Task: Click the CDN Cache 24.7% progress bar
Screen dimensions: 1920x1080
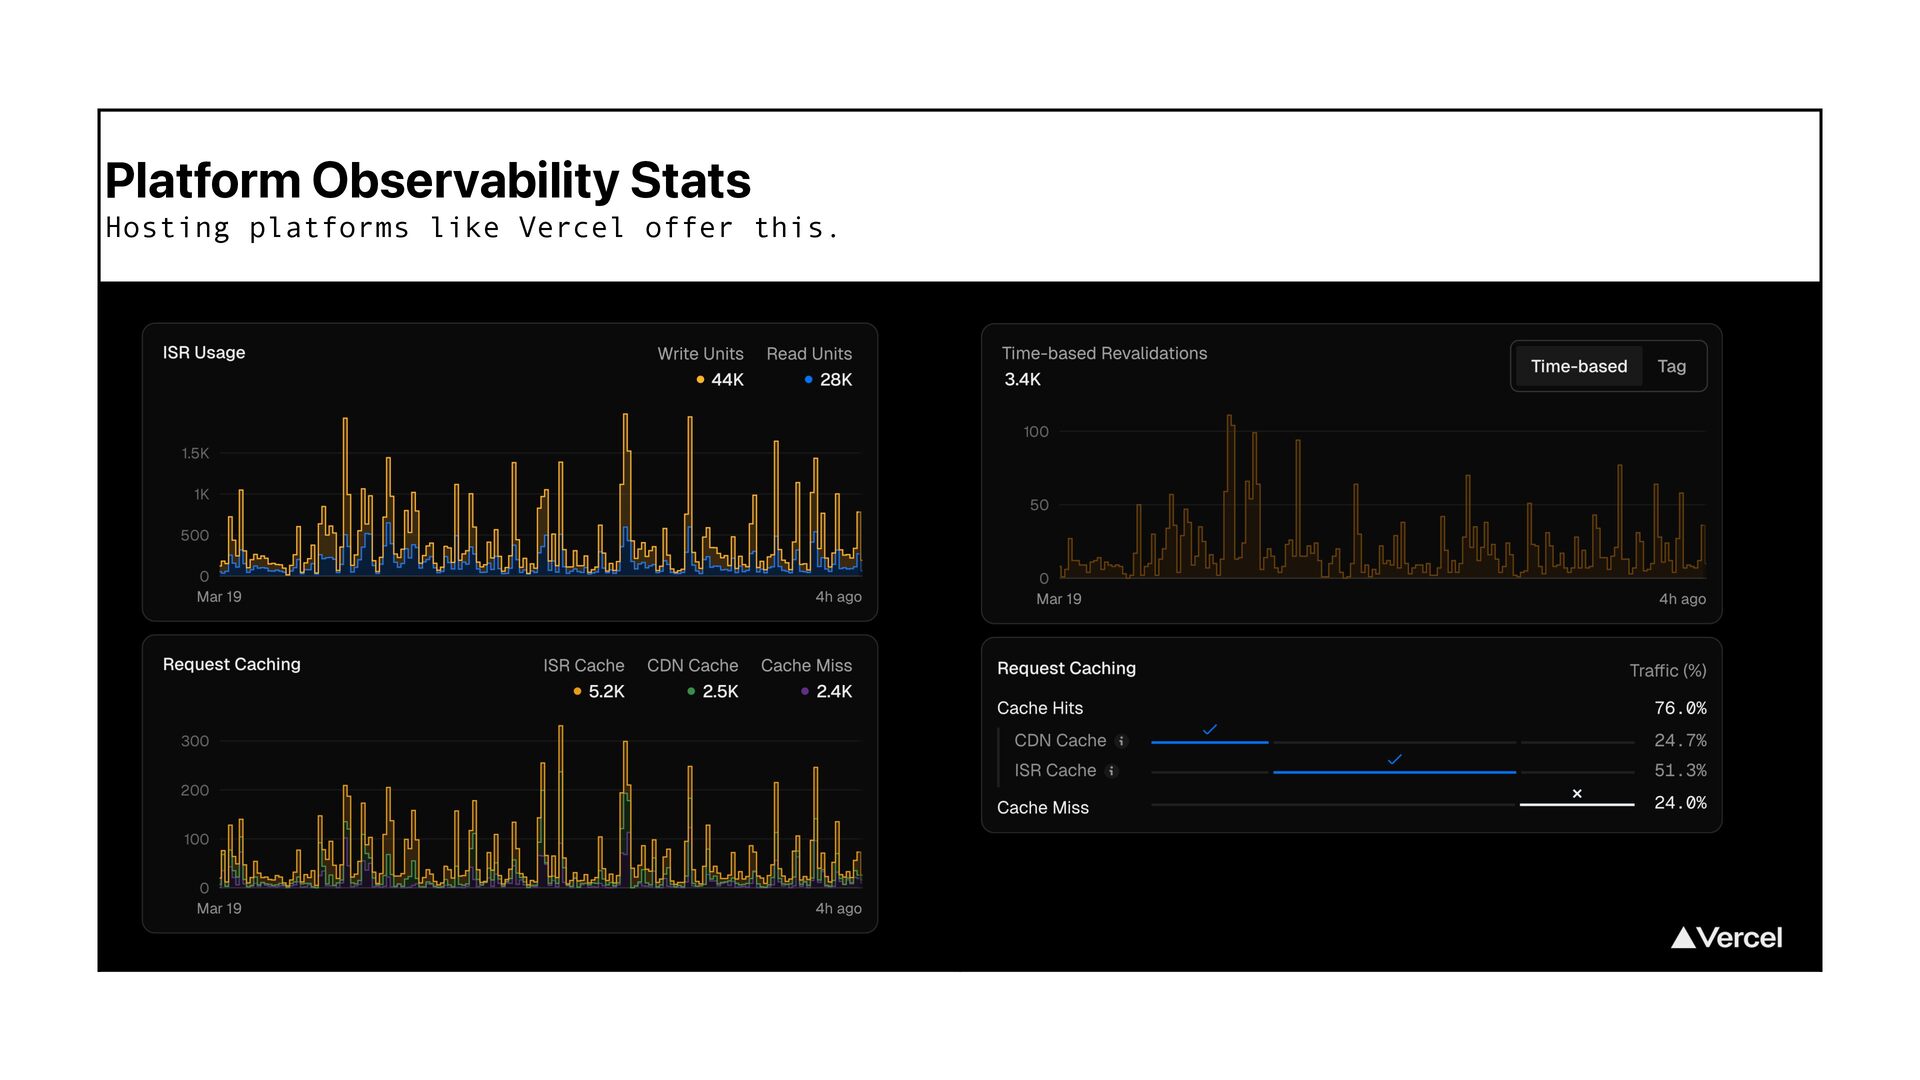Action: click(1209, 742)
